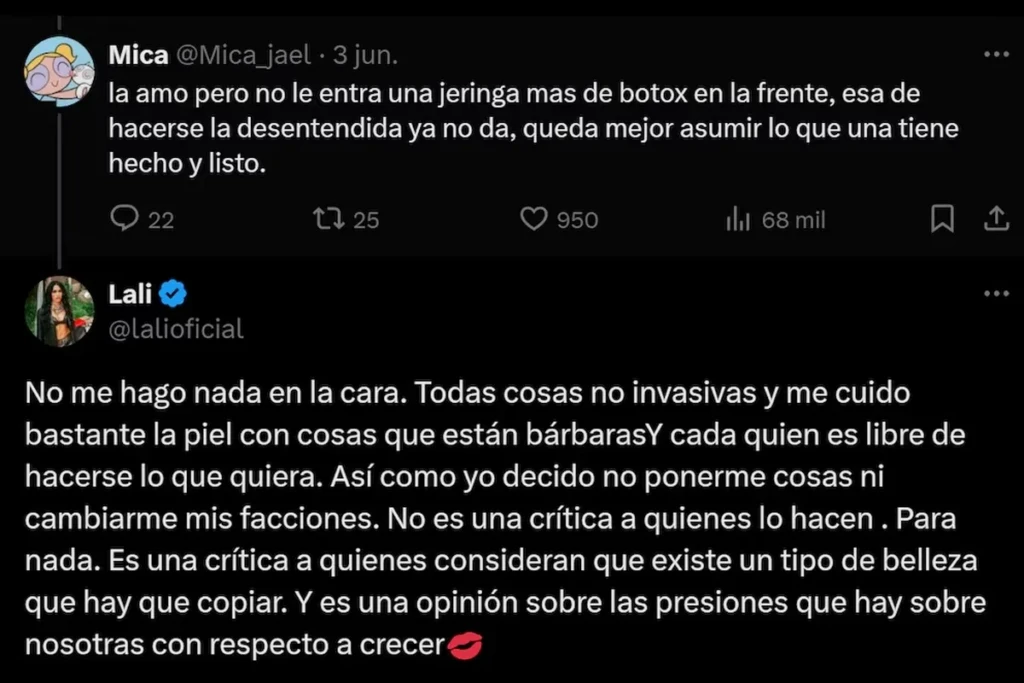Open the @lalioficial handle link

175,329
